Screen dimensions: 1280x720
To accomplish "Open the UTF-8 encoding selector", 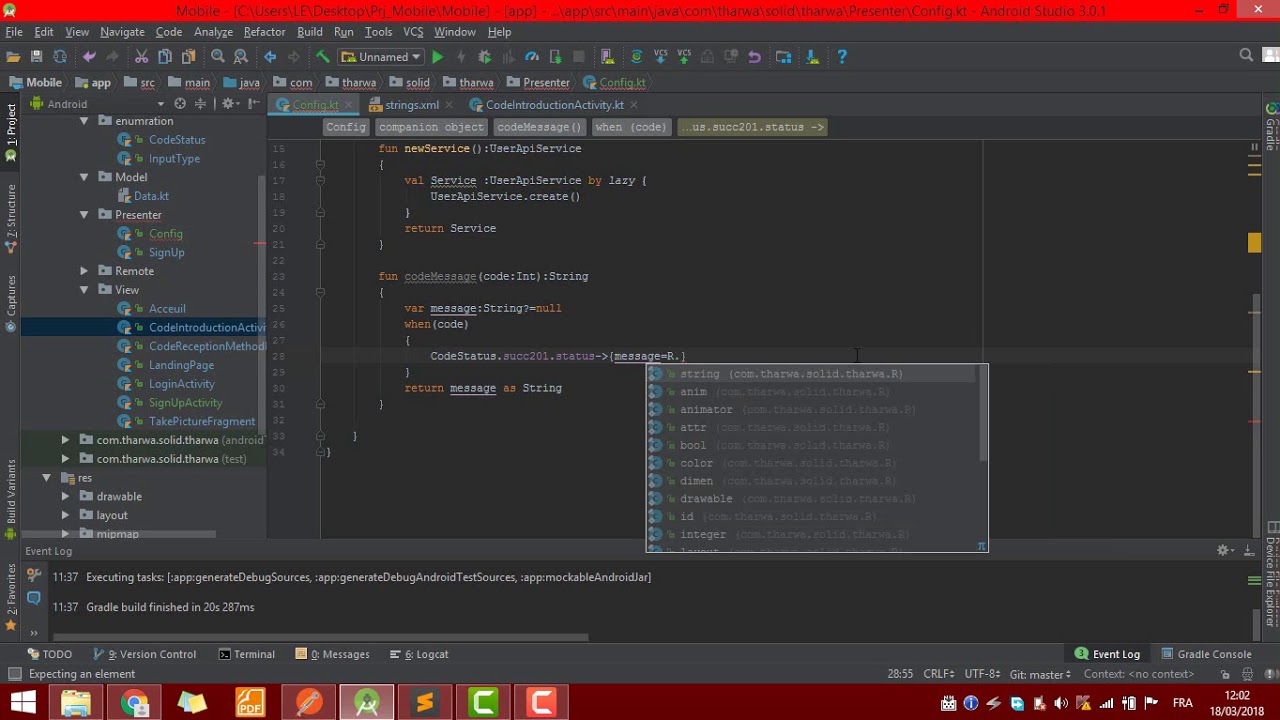I will [x=982, y=674].
